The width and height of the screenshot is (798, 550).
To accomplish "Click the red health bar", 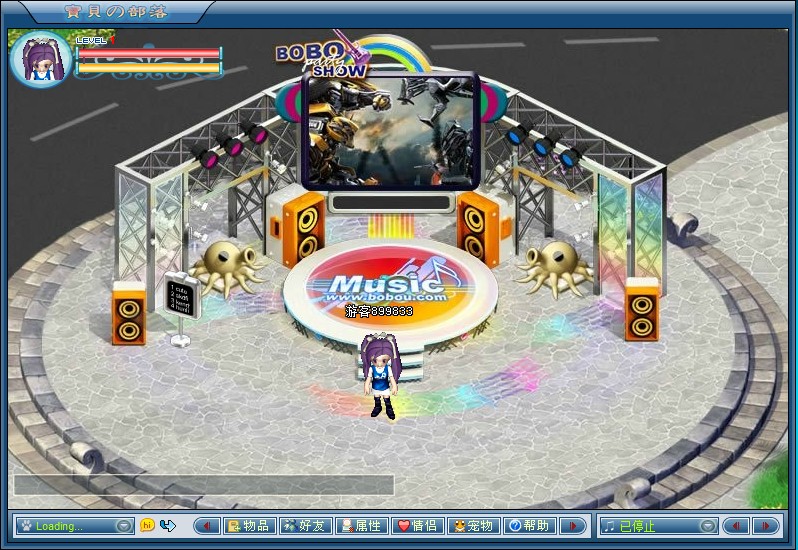I will 148,54.
